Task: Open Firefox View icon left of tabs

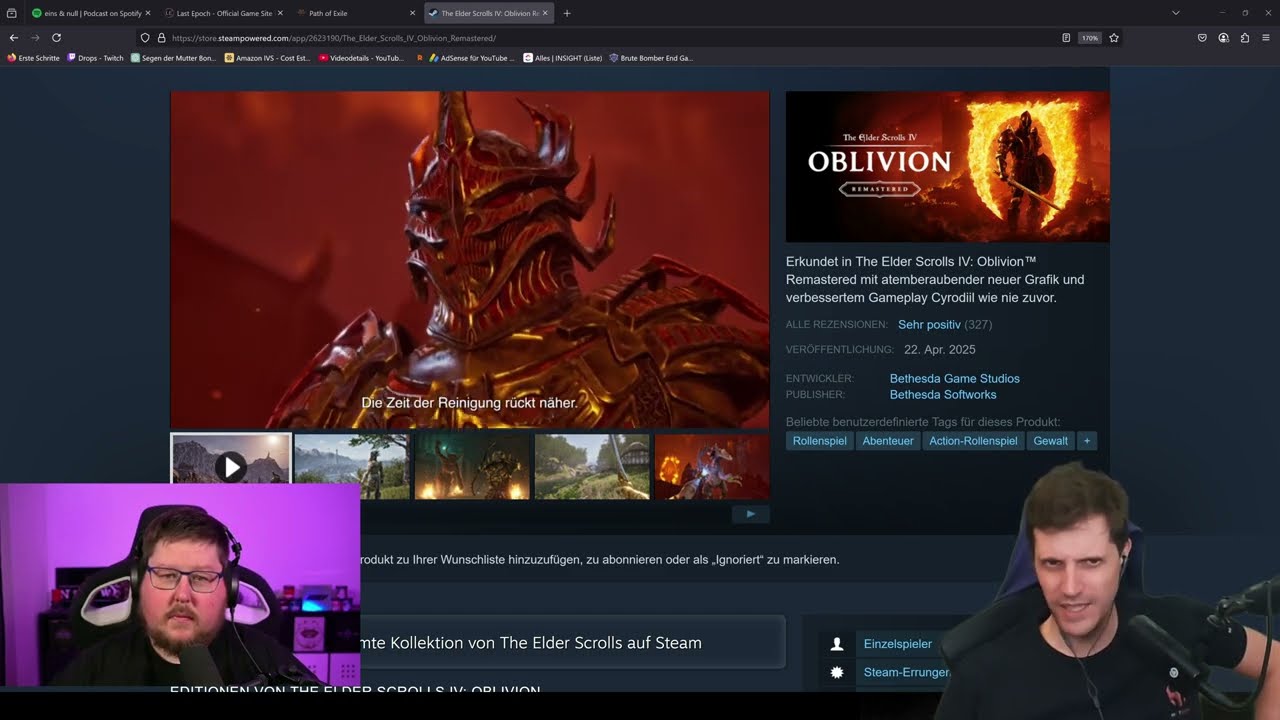Action: pyautogui.click(x=12, y=13)
